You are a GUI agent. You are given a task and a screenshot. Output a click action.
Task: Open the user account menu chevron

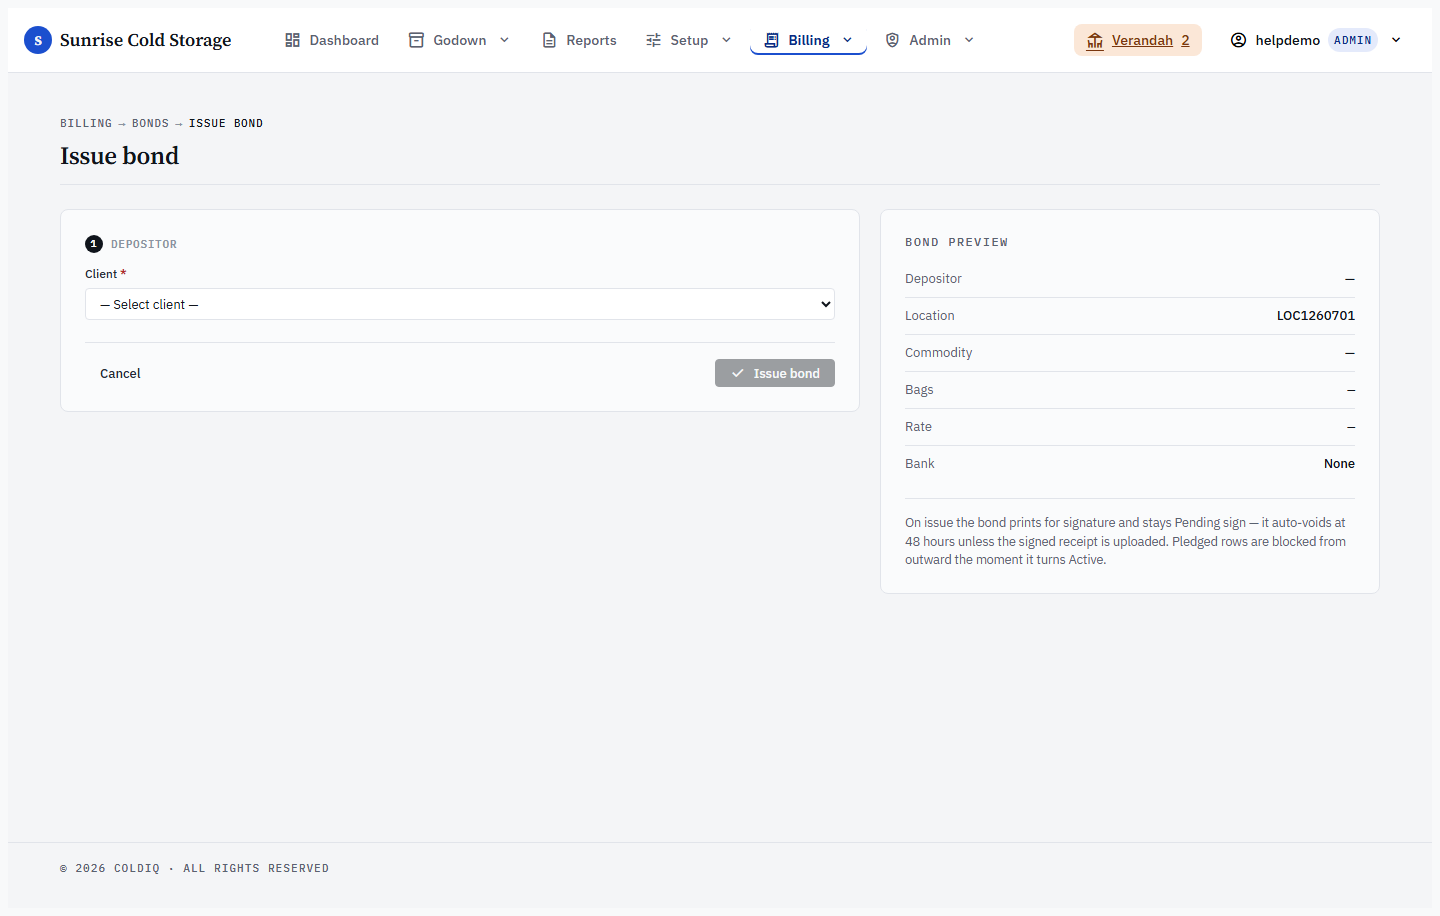tap(1396, 40)
